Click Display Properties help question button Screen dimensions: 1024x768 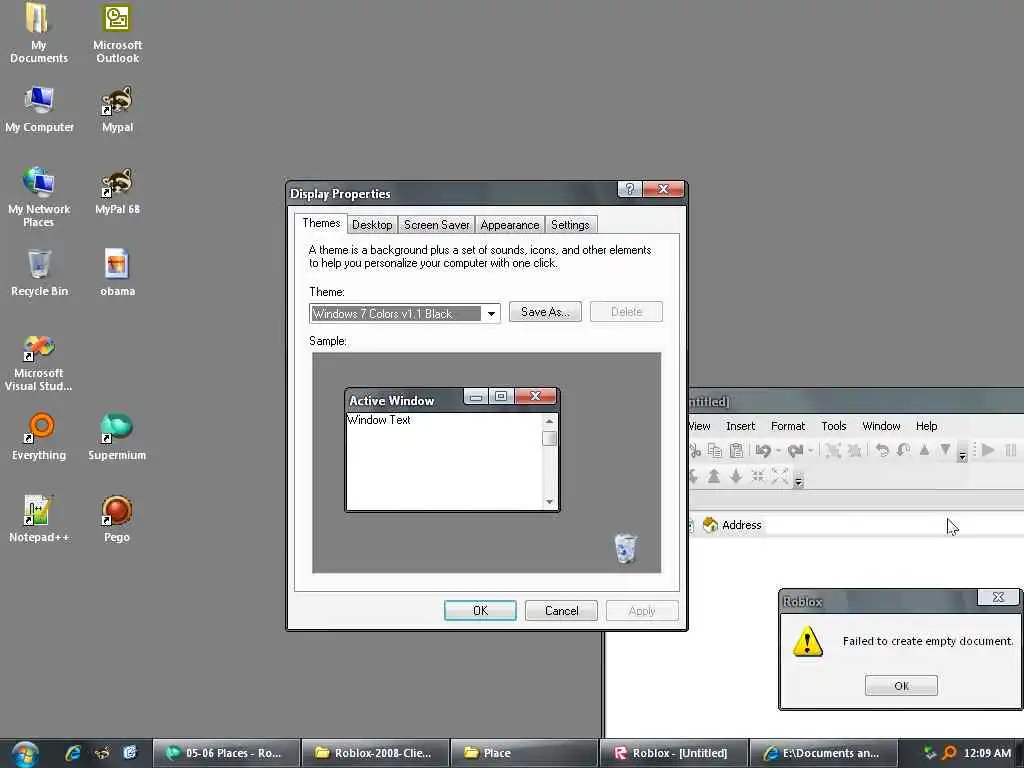(630, 189)
